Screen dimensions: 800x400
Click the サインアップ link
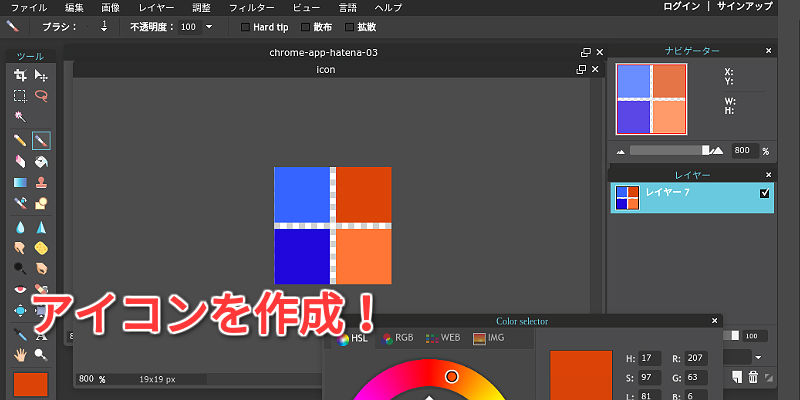point(744,7)
